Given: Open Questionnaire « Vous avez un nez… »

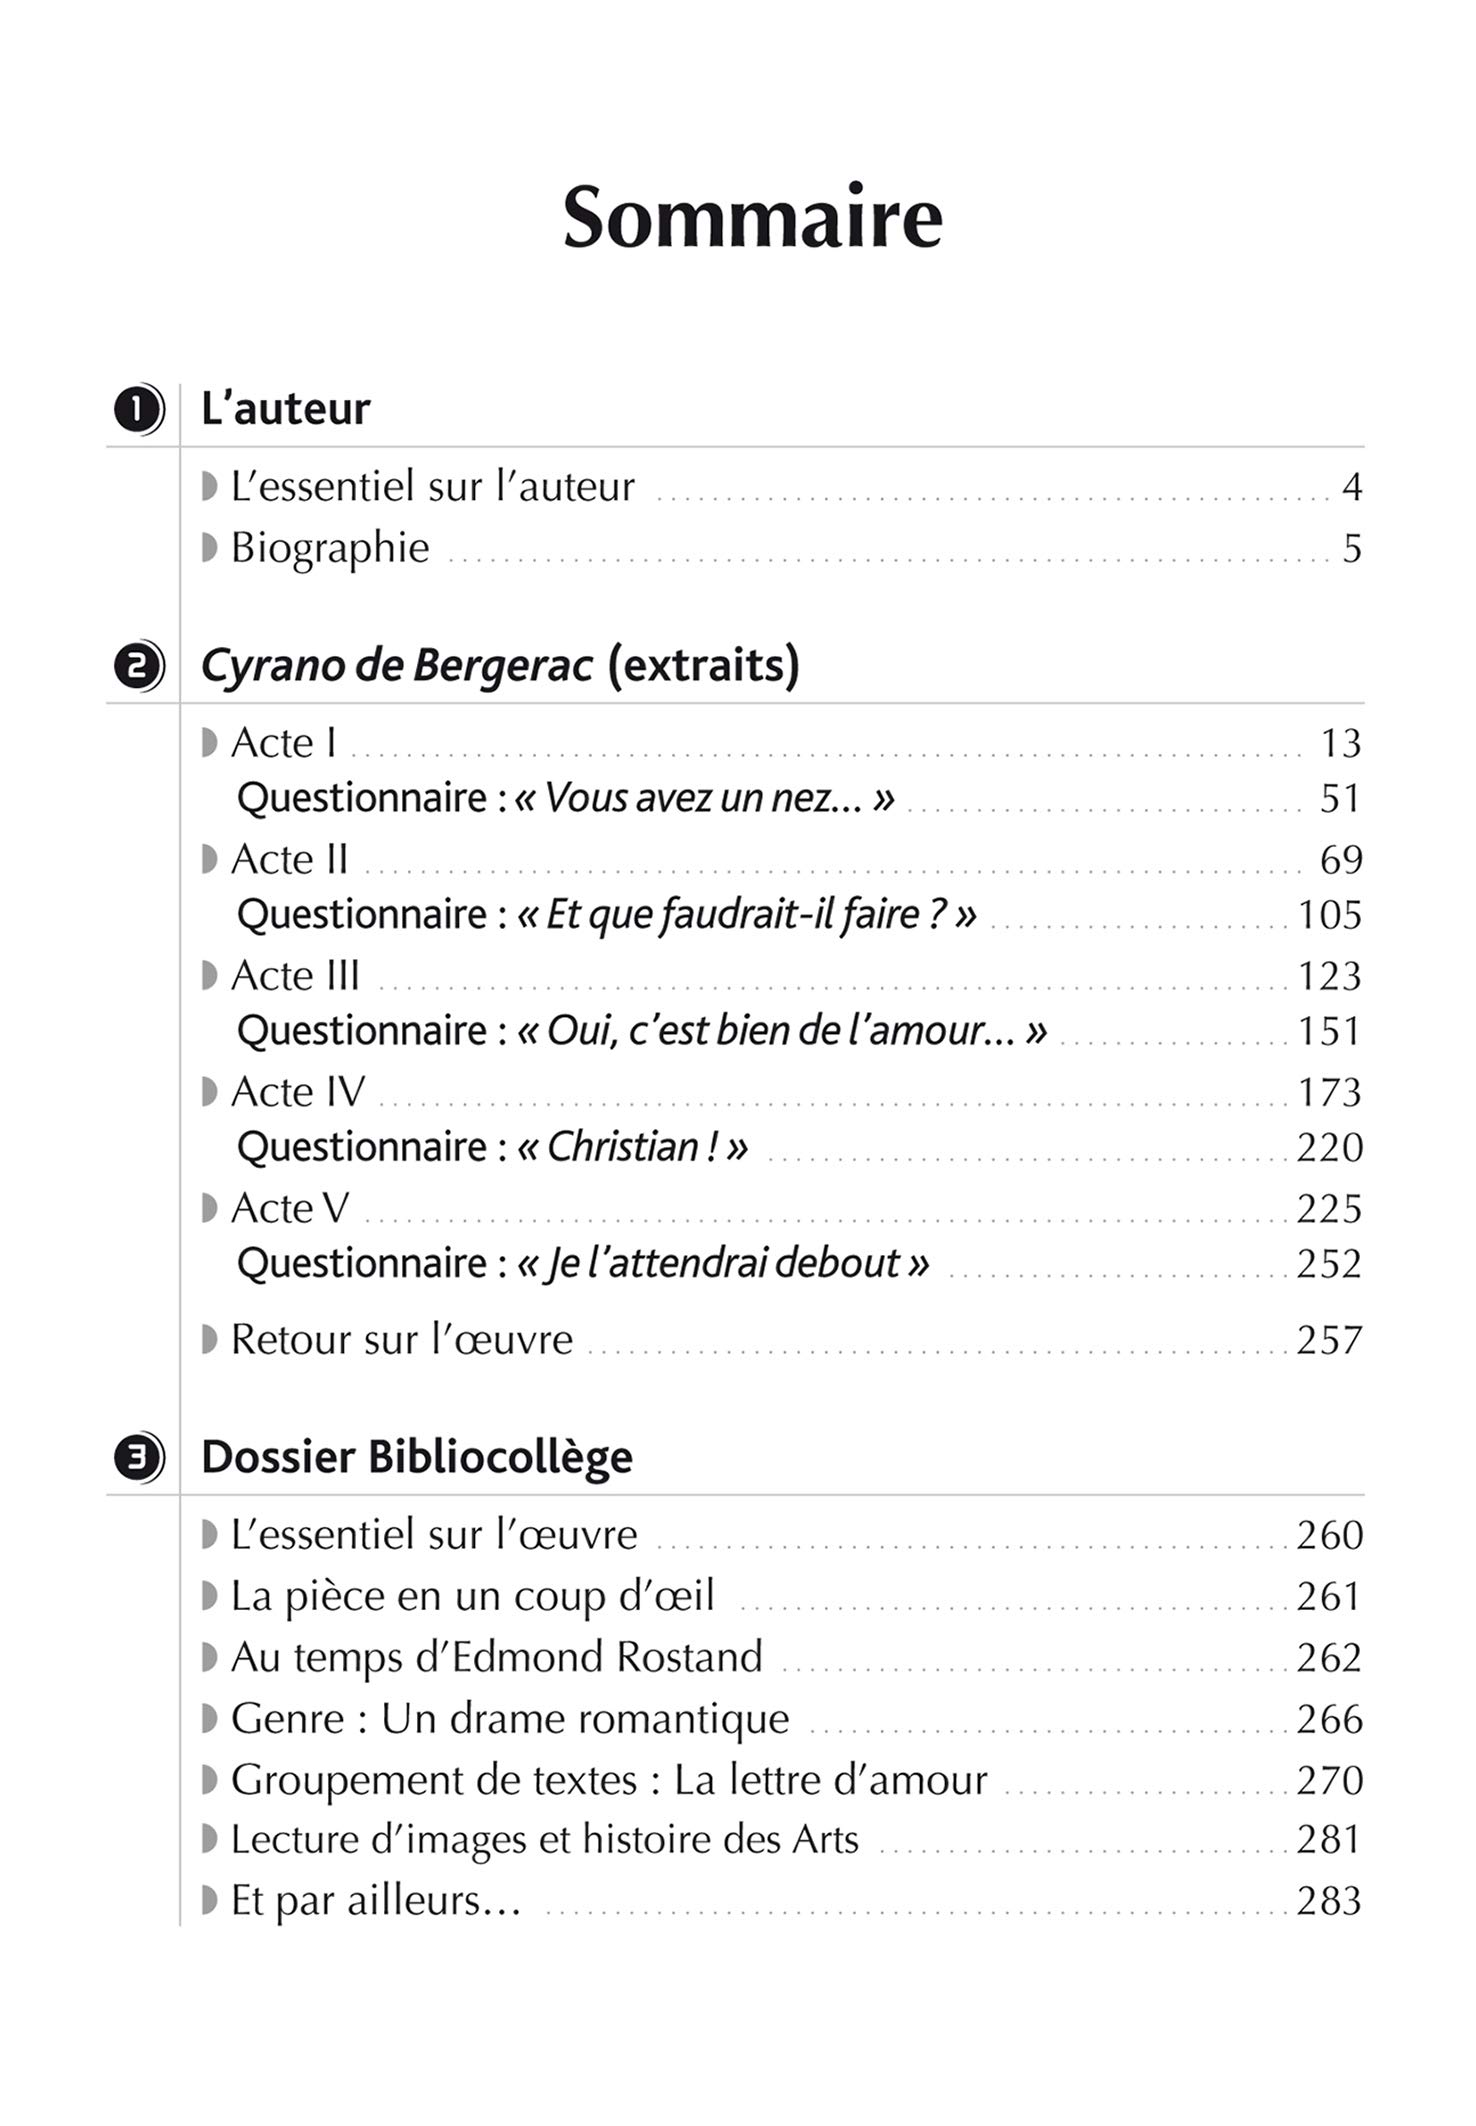Looking at the screenshot, I should pos(565,799).
